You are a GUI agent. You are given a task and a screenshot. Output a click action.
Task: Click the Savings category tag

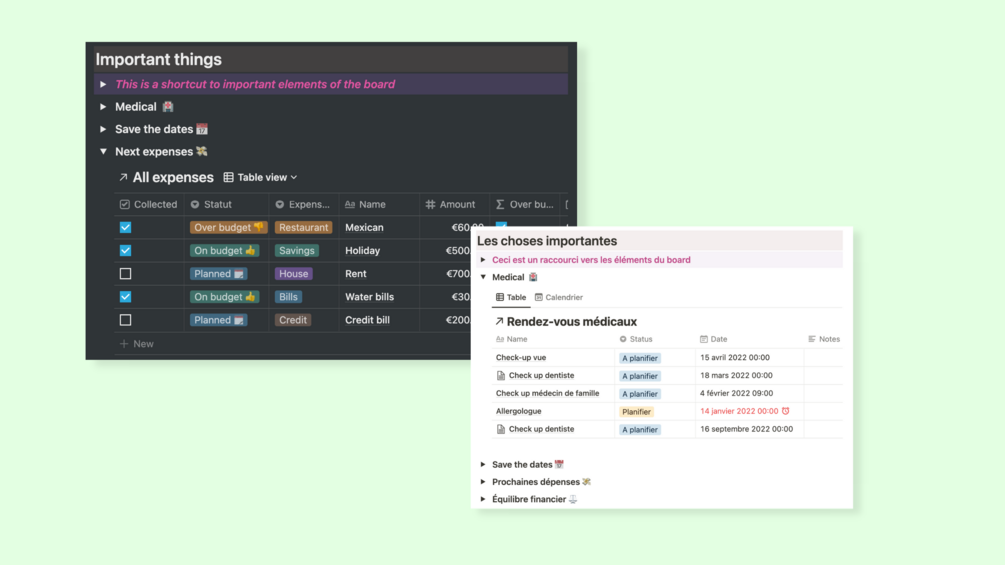tap(297, 250)
